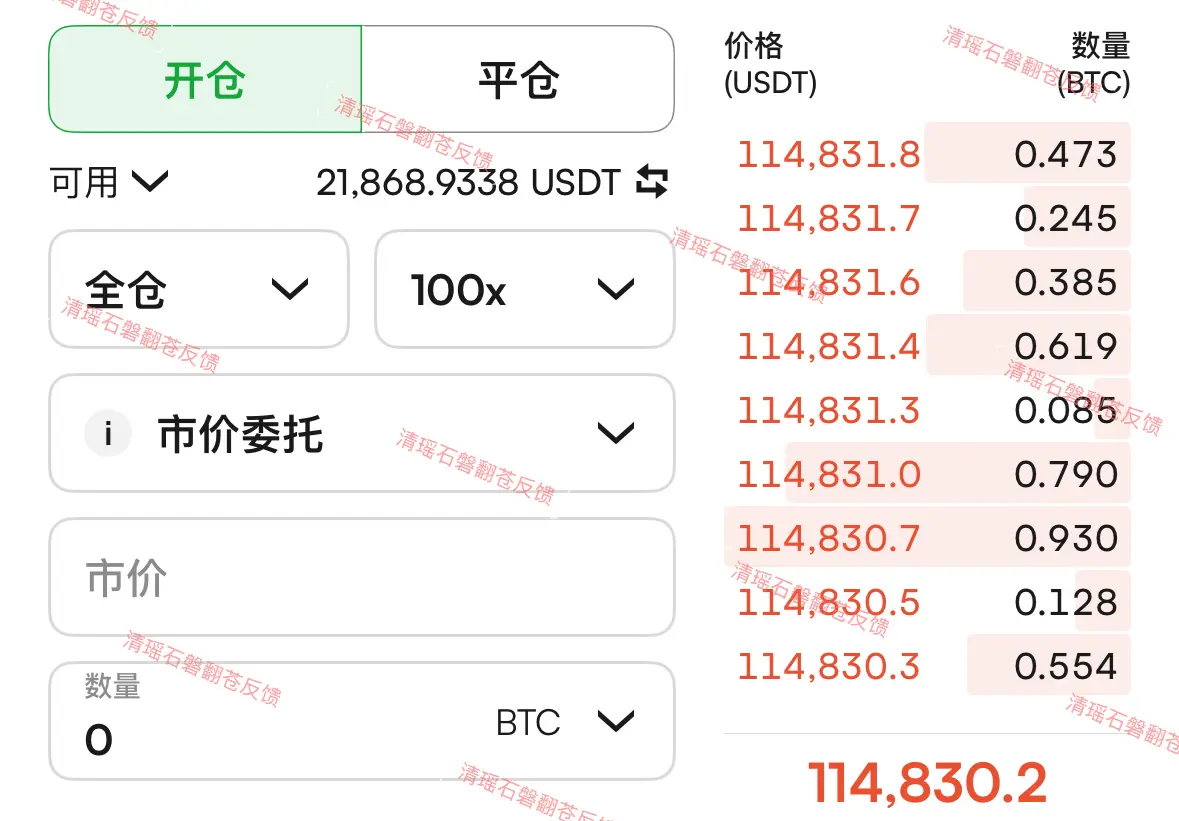Screen dimensions: 1179x821
Task: Switch to the 平仓 tab
Action: coord(518,79)
